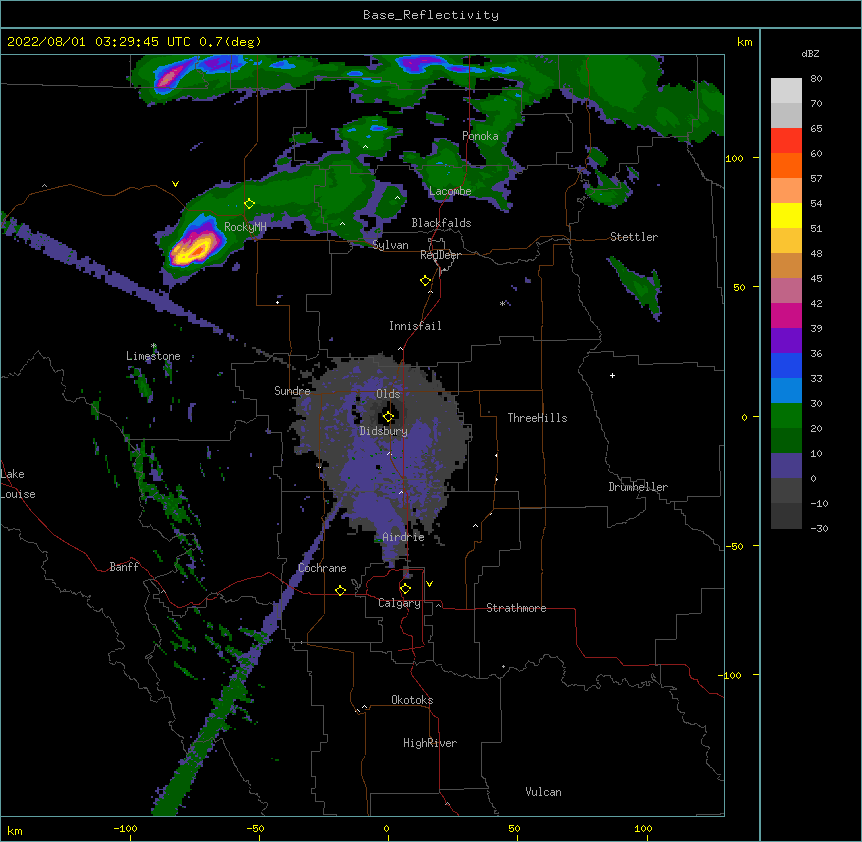862x842 pixels.
Task: Click the Innisfail town label
Action: point(415,326)
